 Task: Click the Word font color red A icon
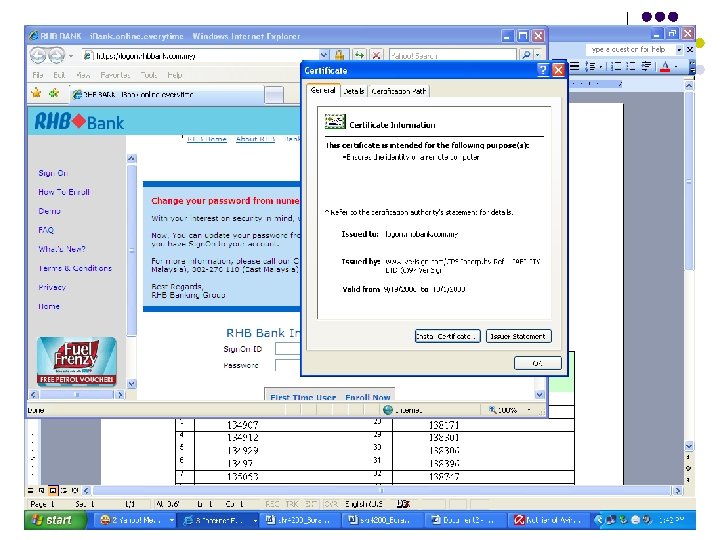[x=664, y=67]
